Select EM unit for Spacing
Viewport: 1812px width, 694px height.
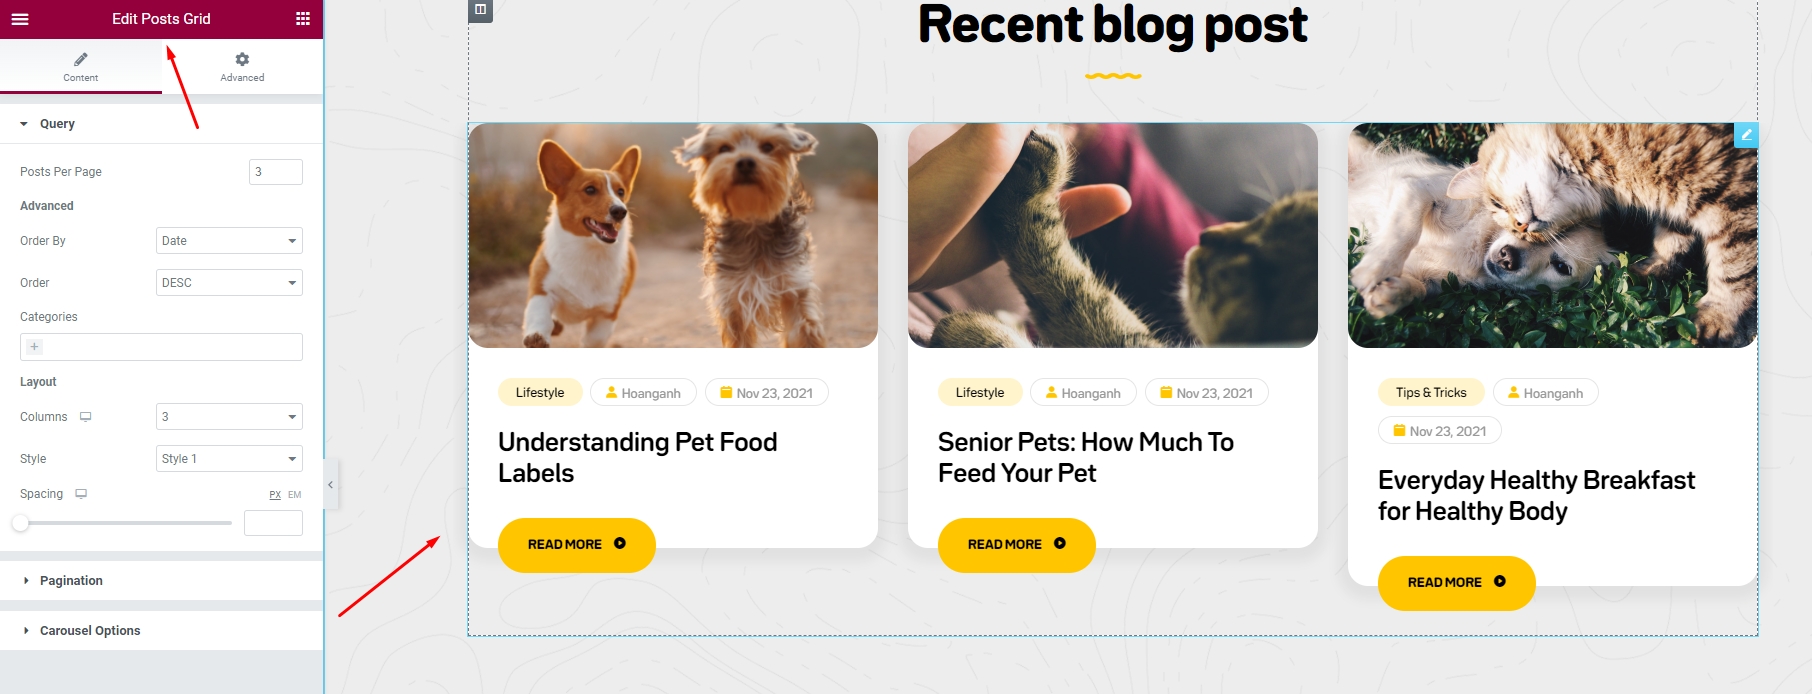click(x=295, y=495)
